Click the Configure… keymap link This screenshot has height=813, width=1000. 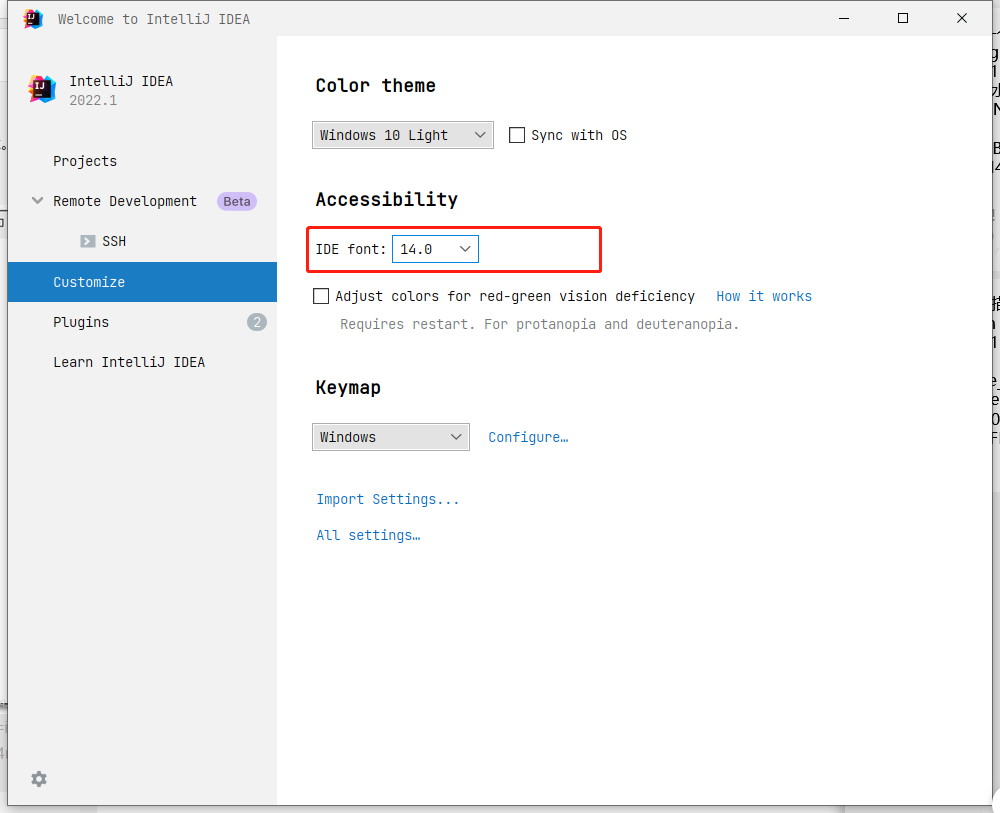pos(528,437)
